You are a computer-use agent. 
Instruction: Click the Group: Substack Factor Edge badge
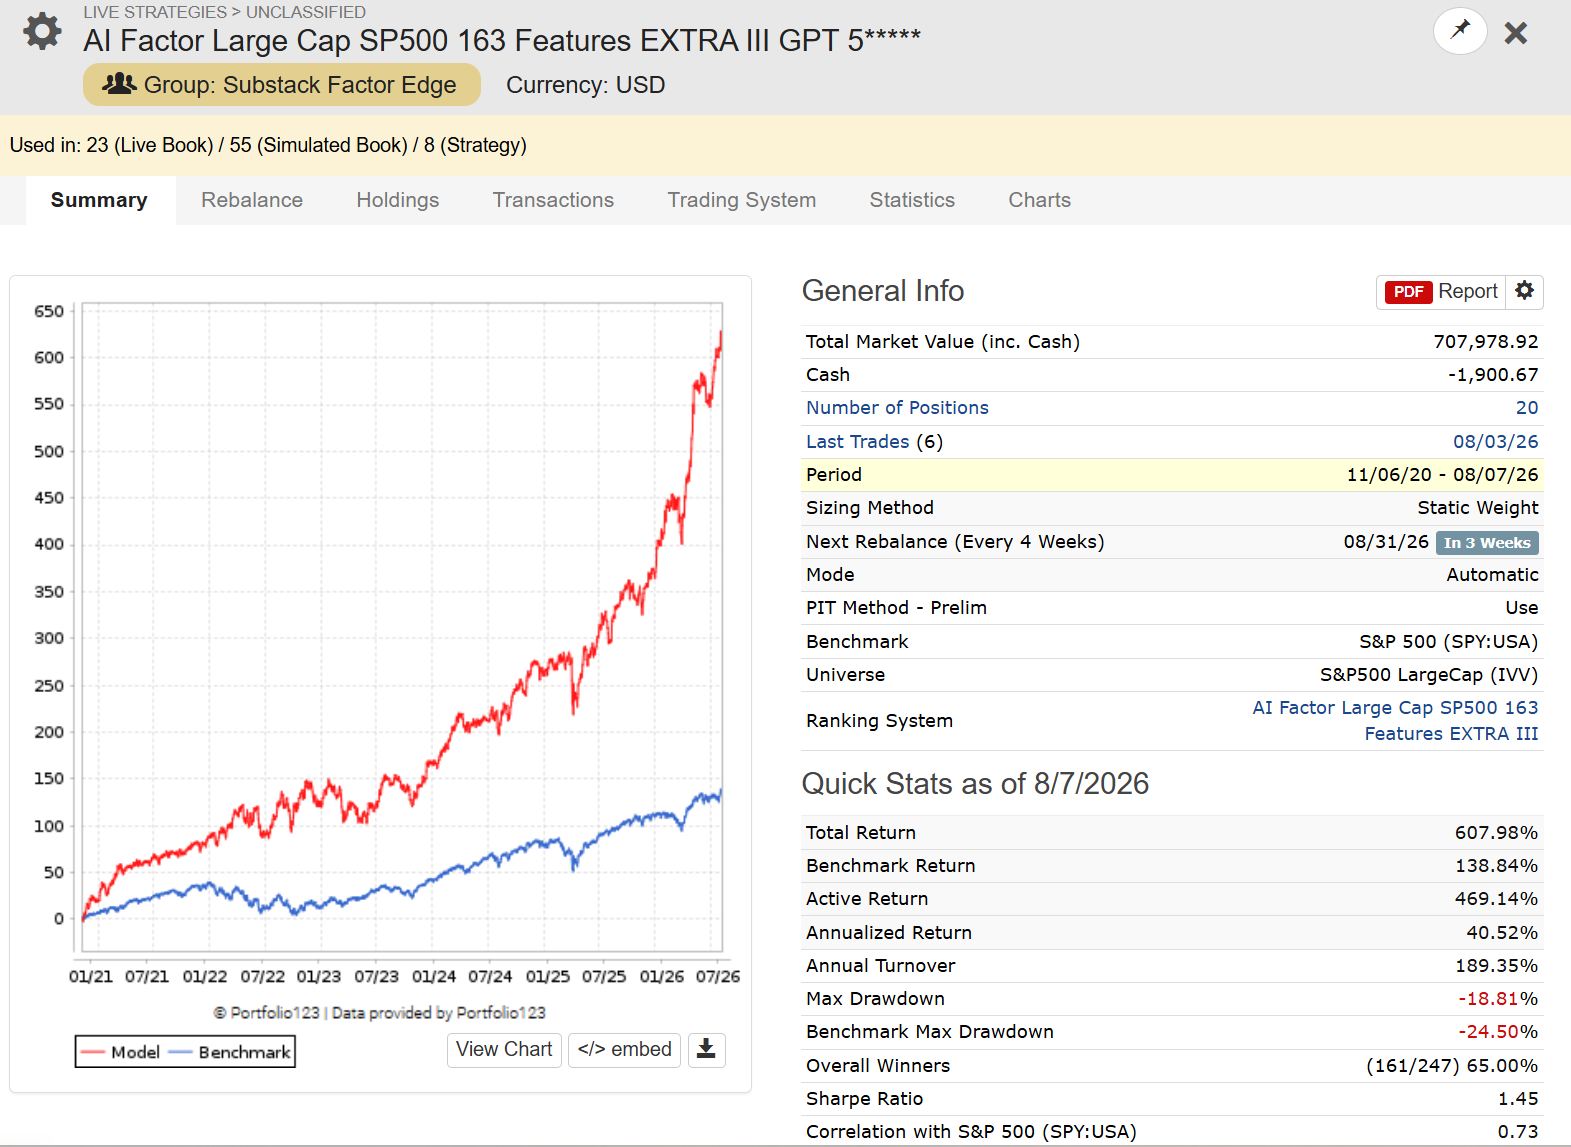tap(282, 85)
